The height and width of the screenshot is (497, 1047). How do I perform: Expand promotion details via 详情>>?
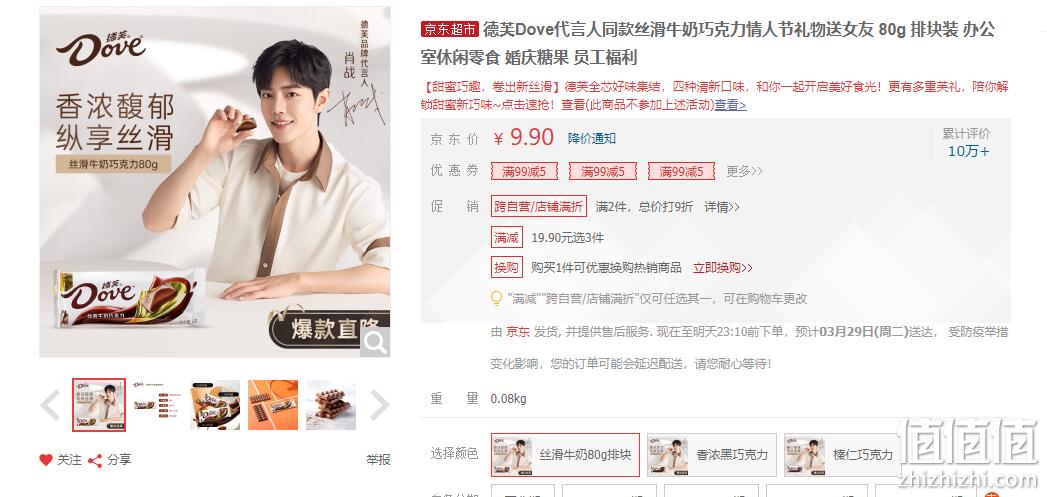point(722,206)
